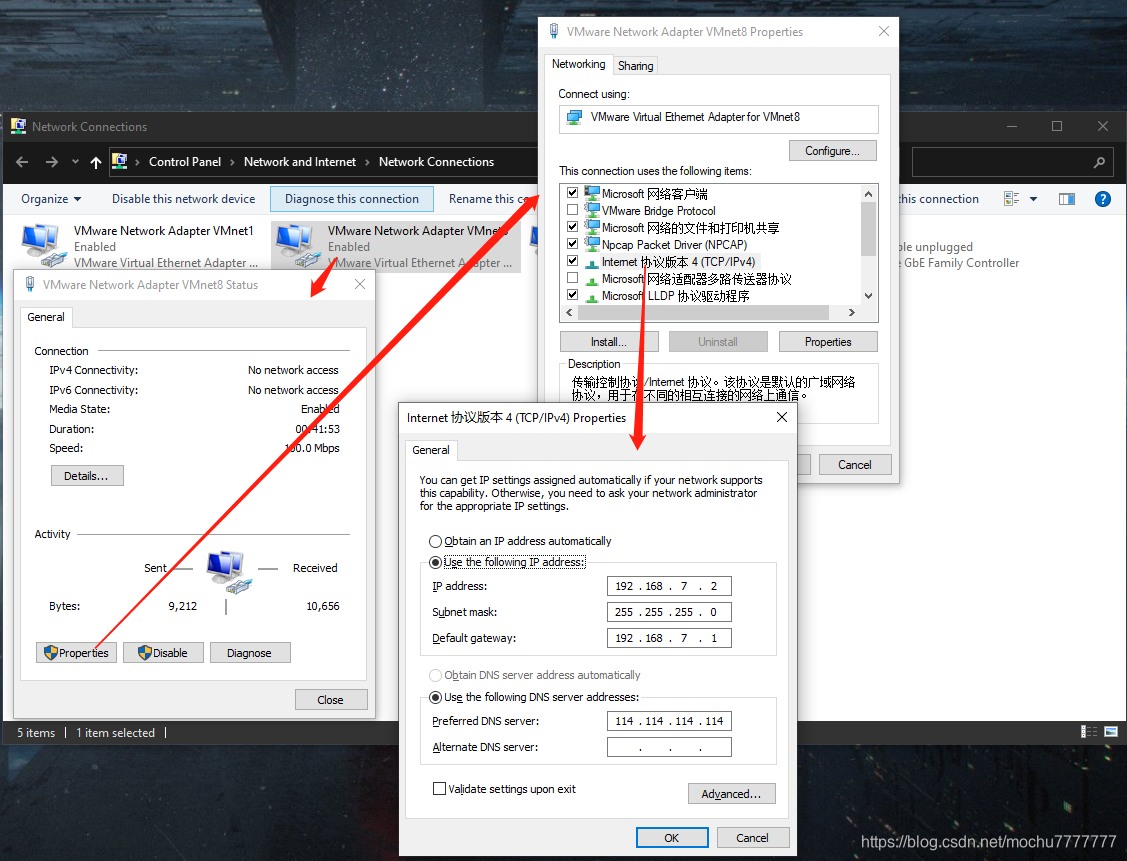Toggle Microsoft LLDP 协议驱动程序 checkbox
Image resolution: width=1127 pixels, height=861 pixels.
pos(572,295)
